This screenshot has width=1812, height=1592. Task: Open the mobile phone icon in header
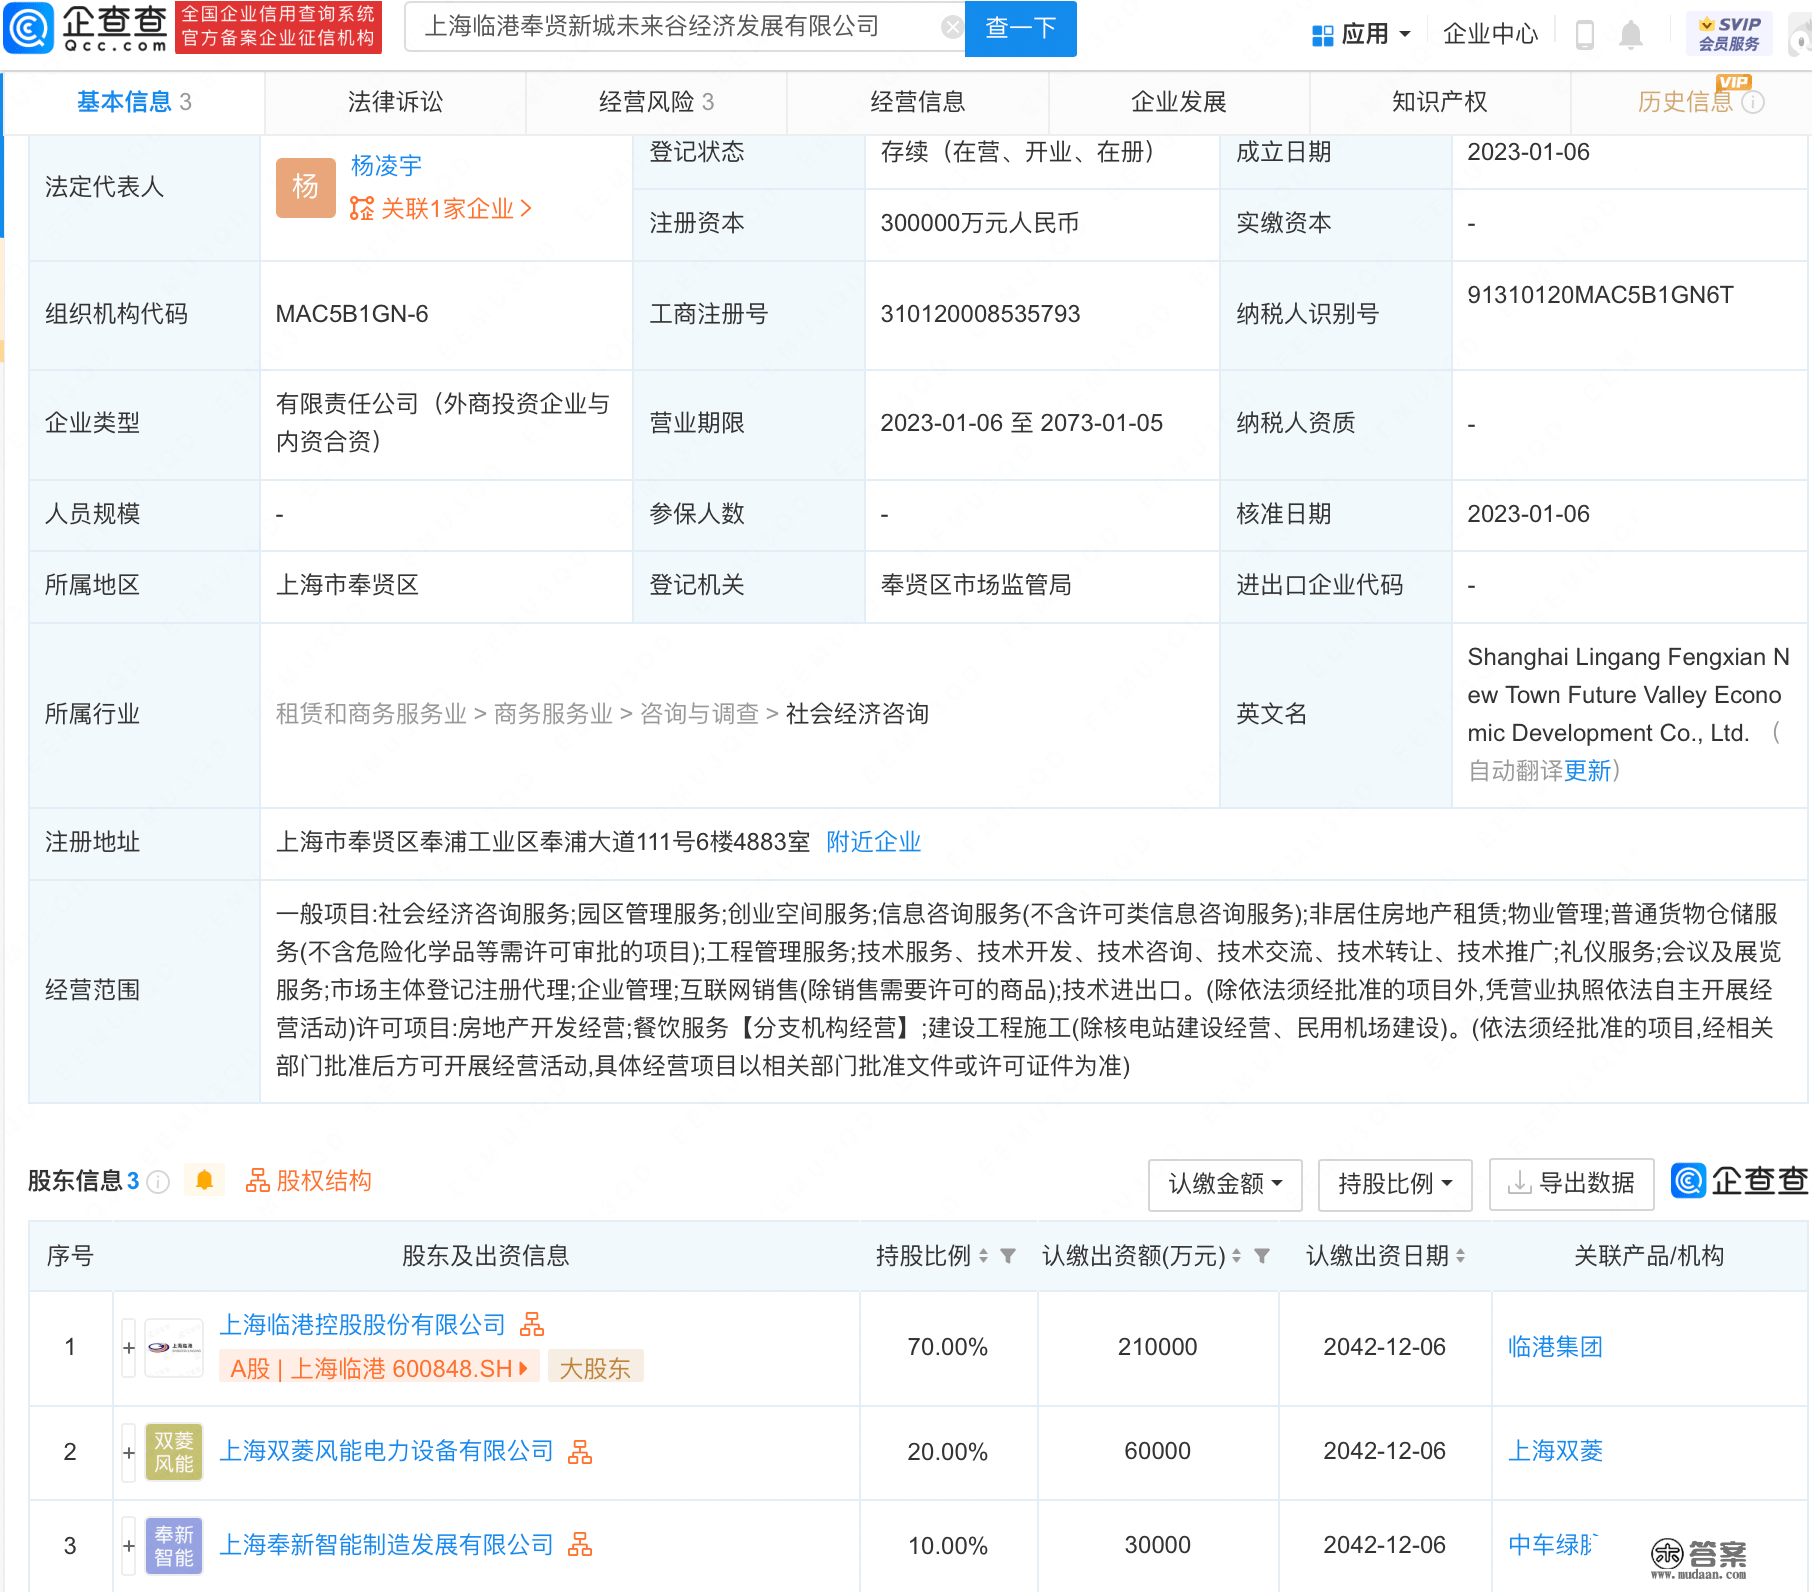1585,35
